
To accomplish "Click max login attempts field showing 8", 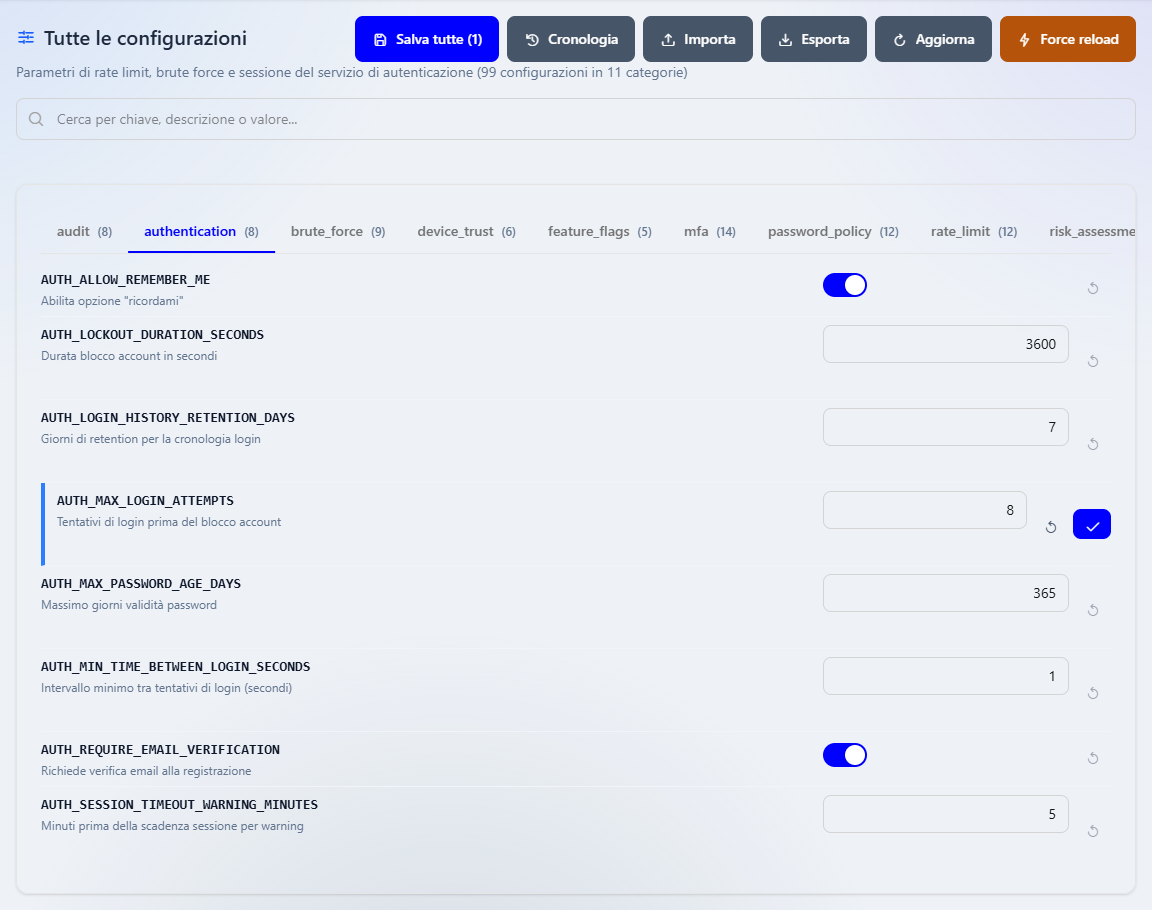I will point(924,510).
